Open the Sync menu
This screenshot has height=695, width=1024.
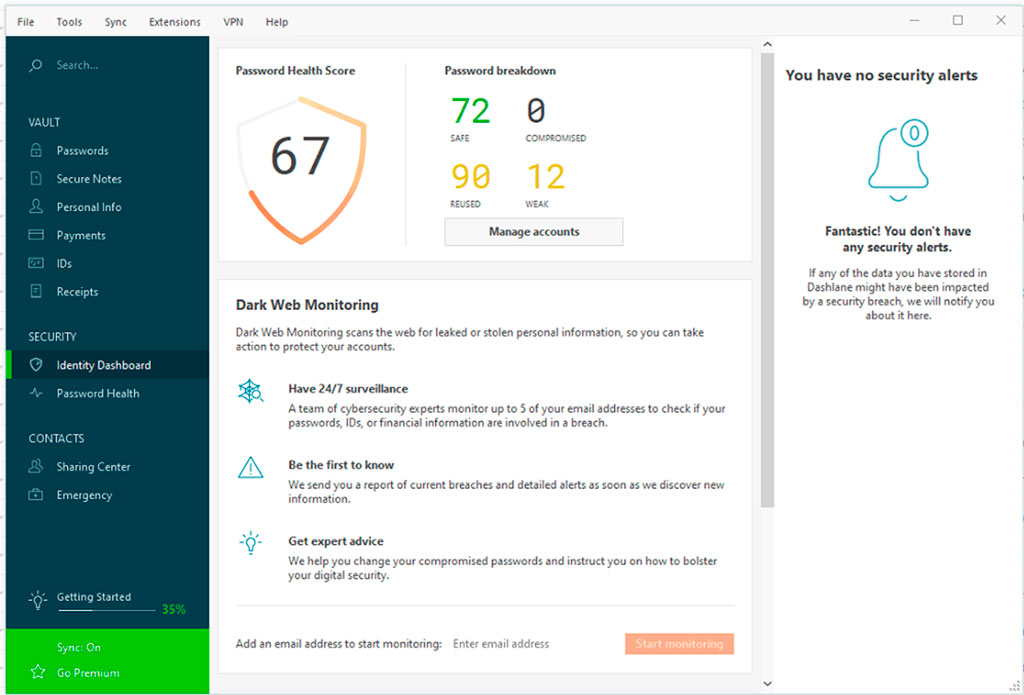click(116, 22)
